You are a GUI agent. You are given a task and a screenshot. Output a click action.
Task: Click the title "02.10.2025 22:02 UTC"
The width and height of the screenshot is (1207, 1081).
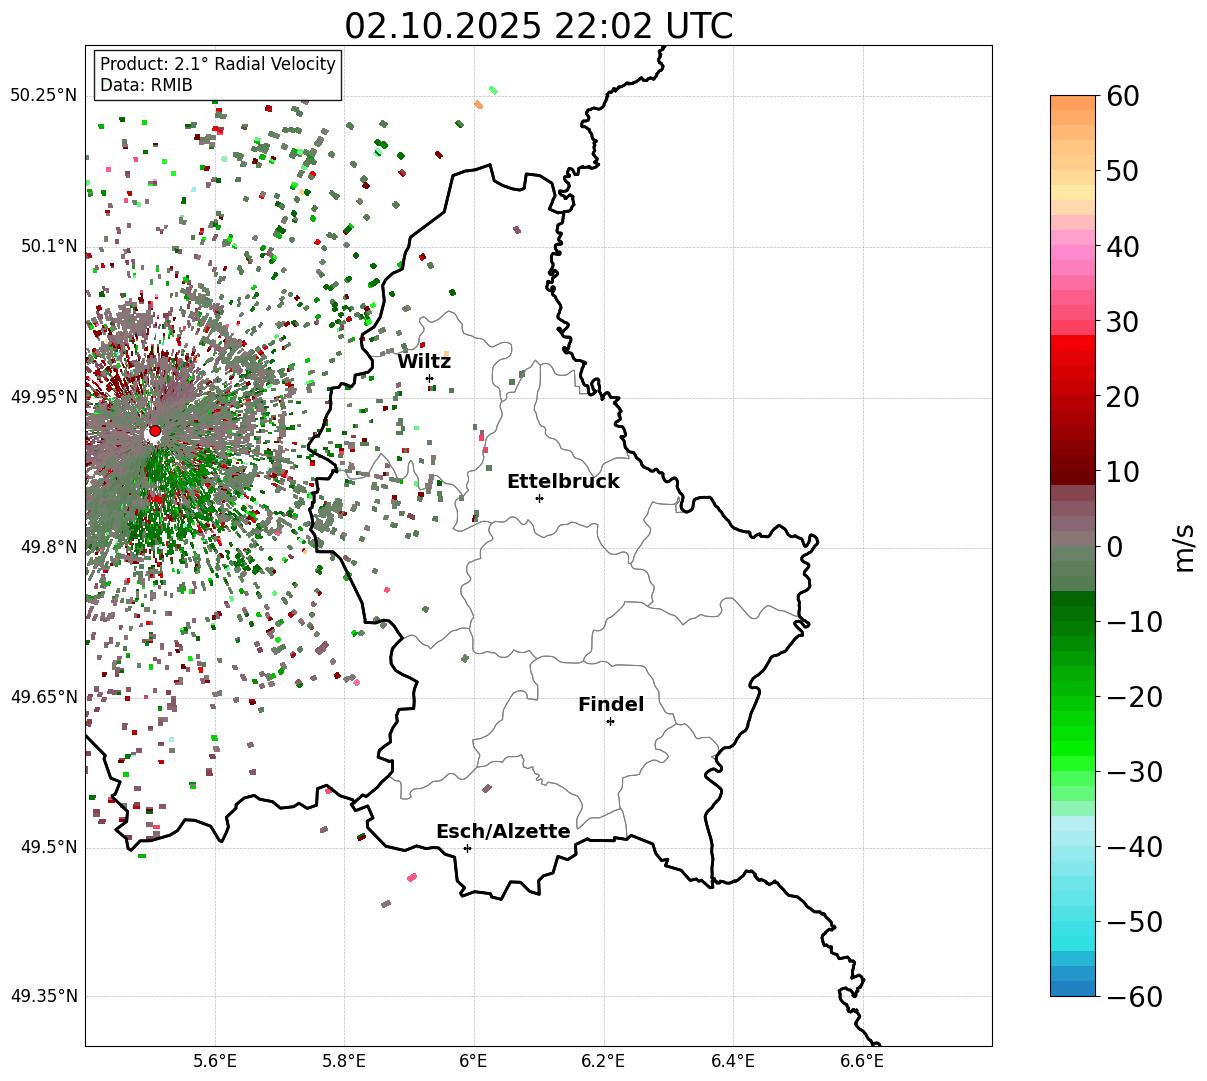coord(538,26)
